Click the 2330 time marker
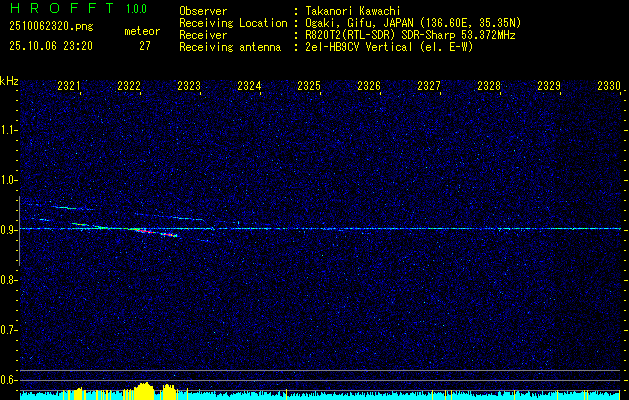This screenshot has height=400, width=629. coord(609,87)
